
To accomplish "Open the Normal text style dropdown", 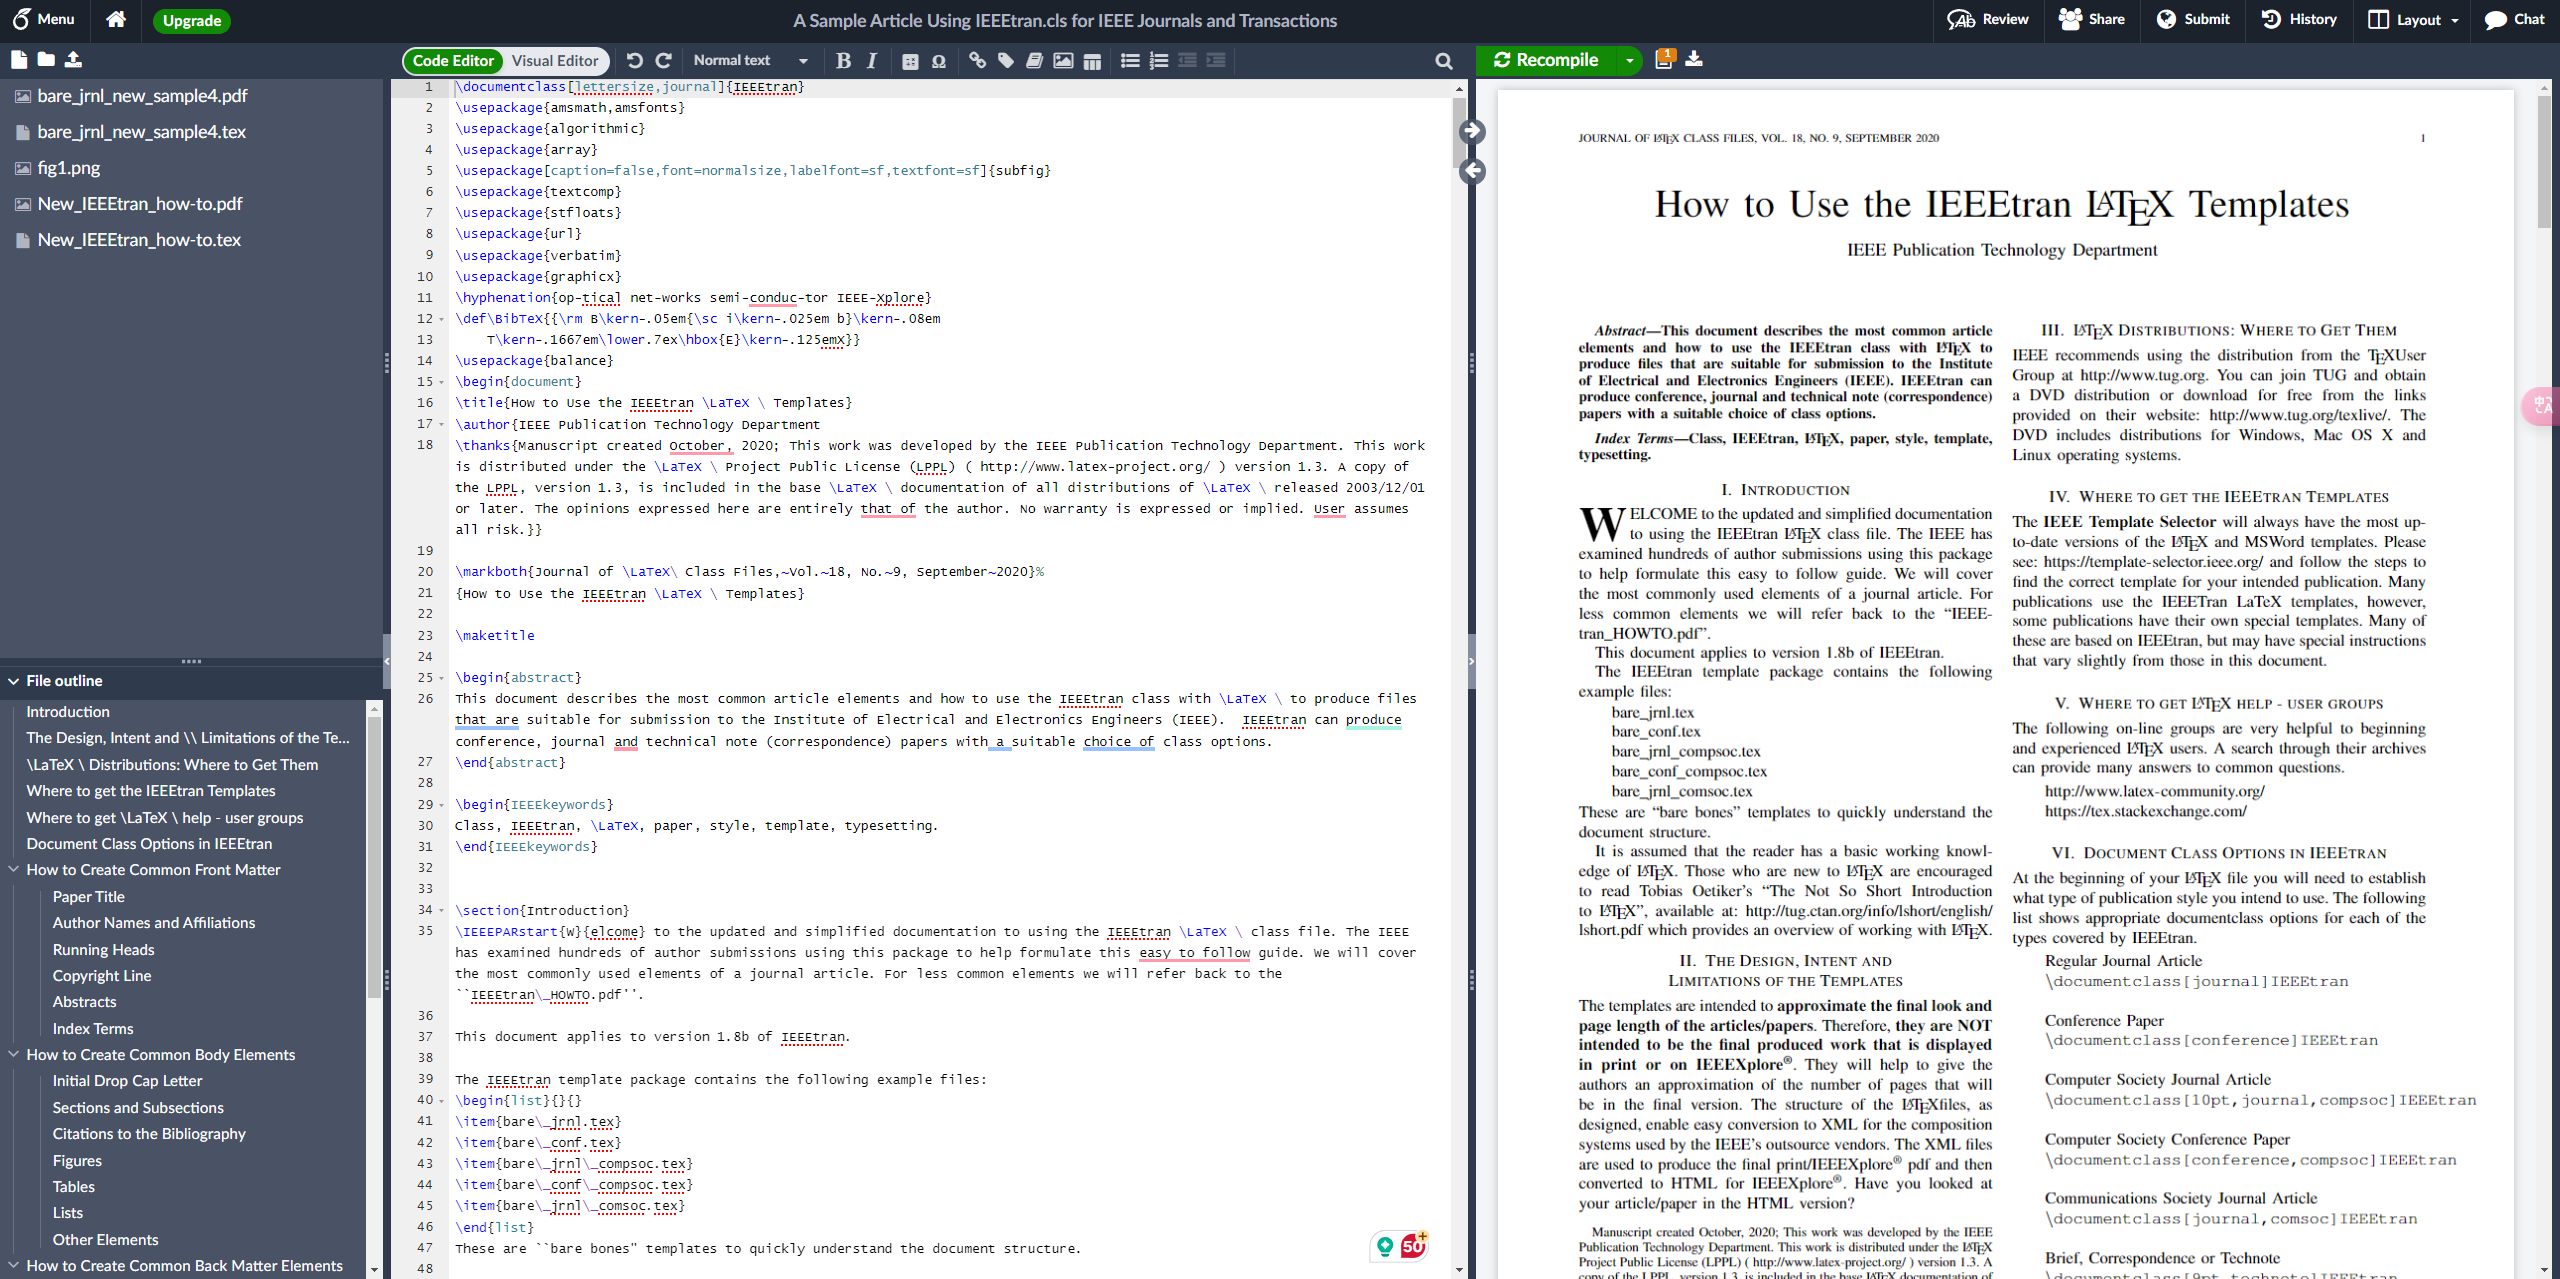I will 751,61.
